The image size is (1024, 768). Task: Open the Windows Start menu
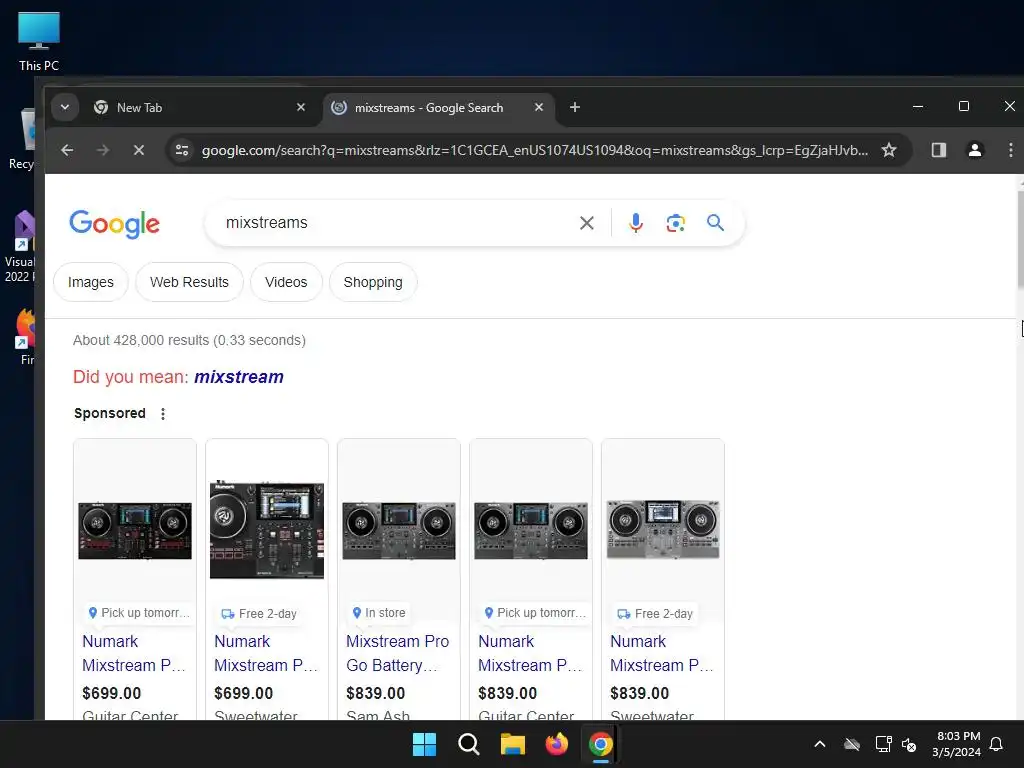[424, 744]
